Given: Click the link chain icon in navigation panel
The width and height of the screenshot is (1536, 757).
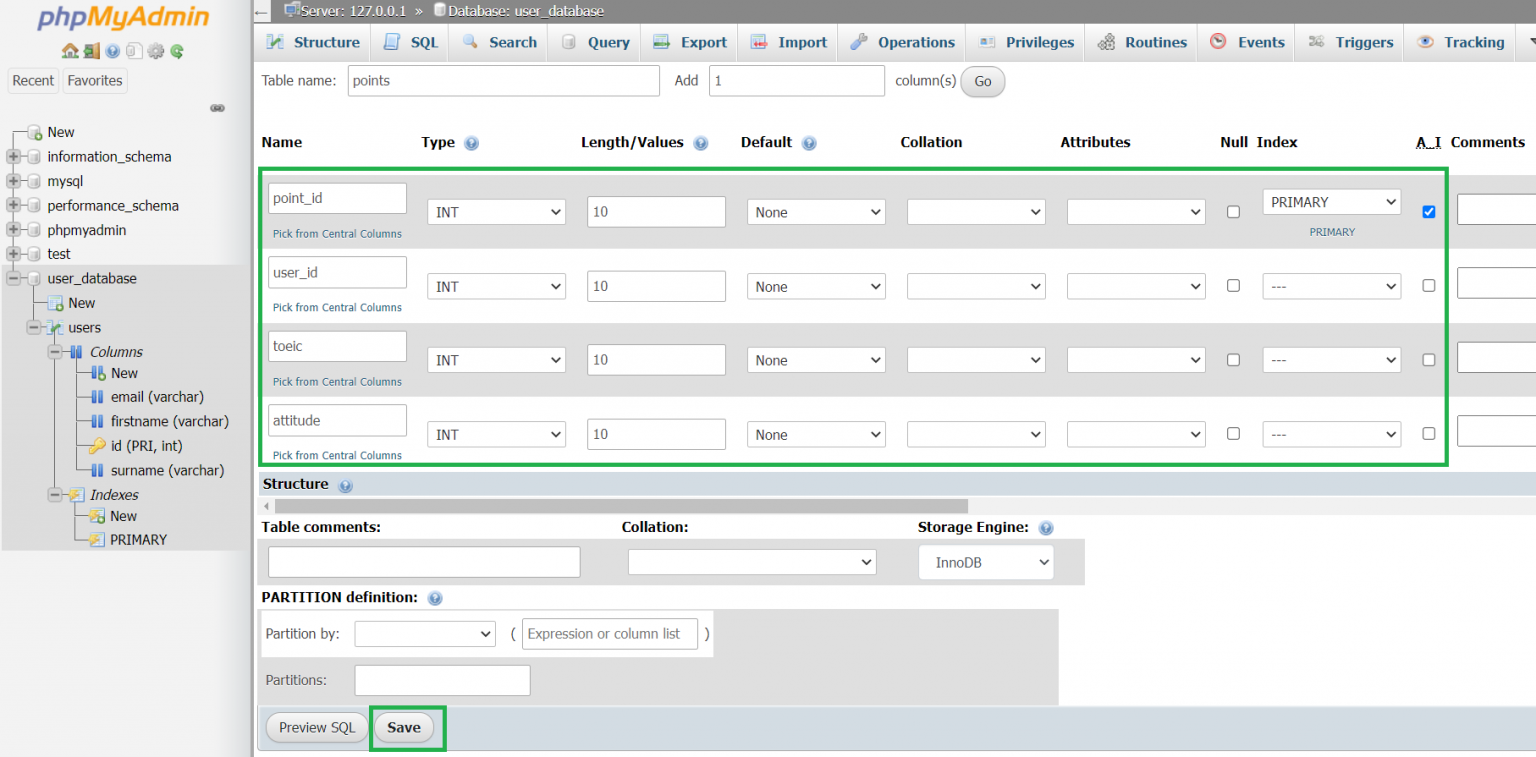Looking at the screenshot, I should [x=217, y=108].
